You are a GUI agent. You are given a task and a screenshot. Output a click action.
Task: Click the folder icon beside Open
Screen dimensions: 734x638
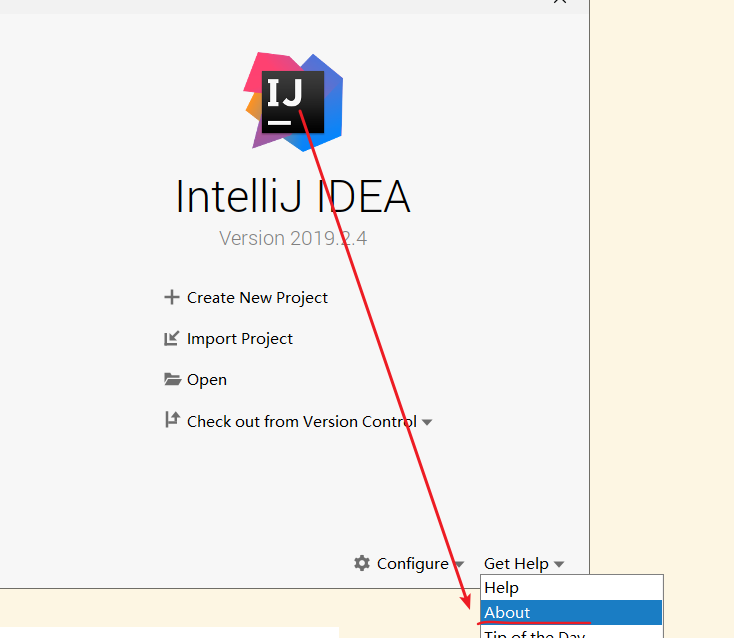point(172,379)
